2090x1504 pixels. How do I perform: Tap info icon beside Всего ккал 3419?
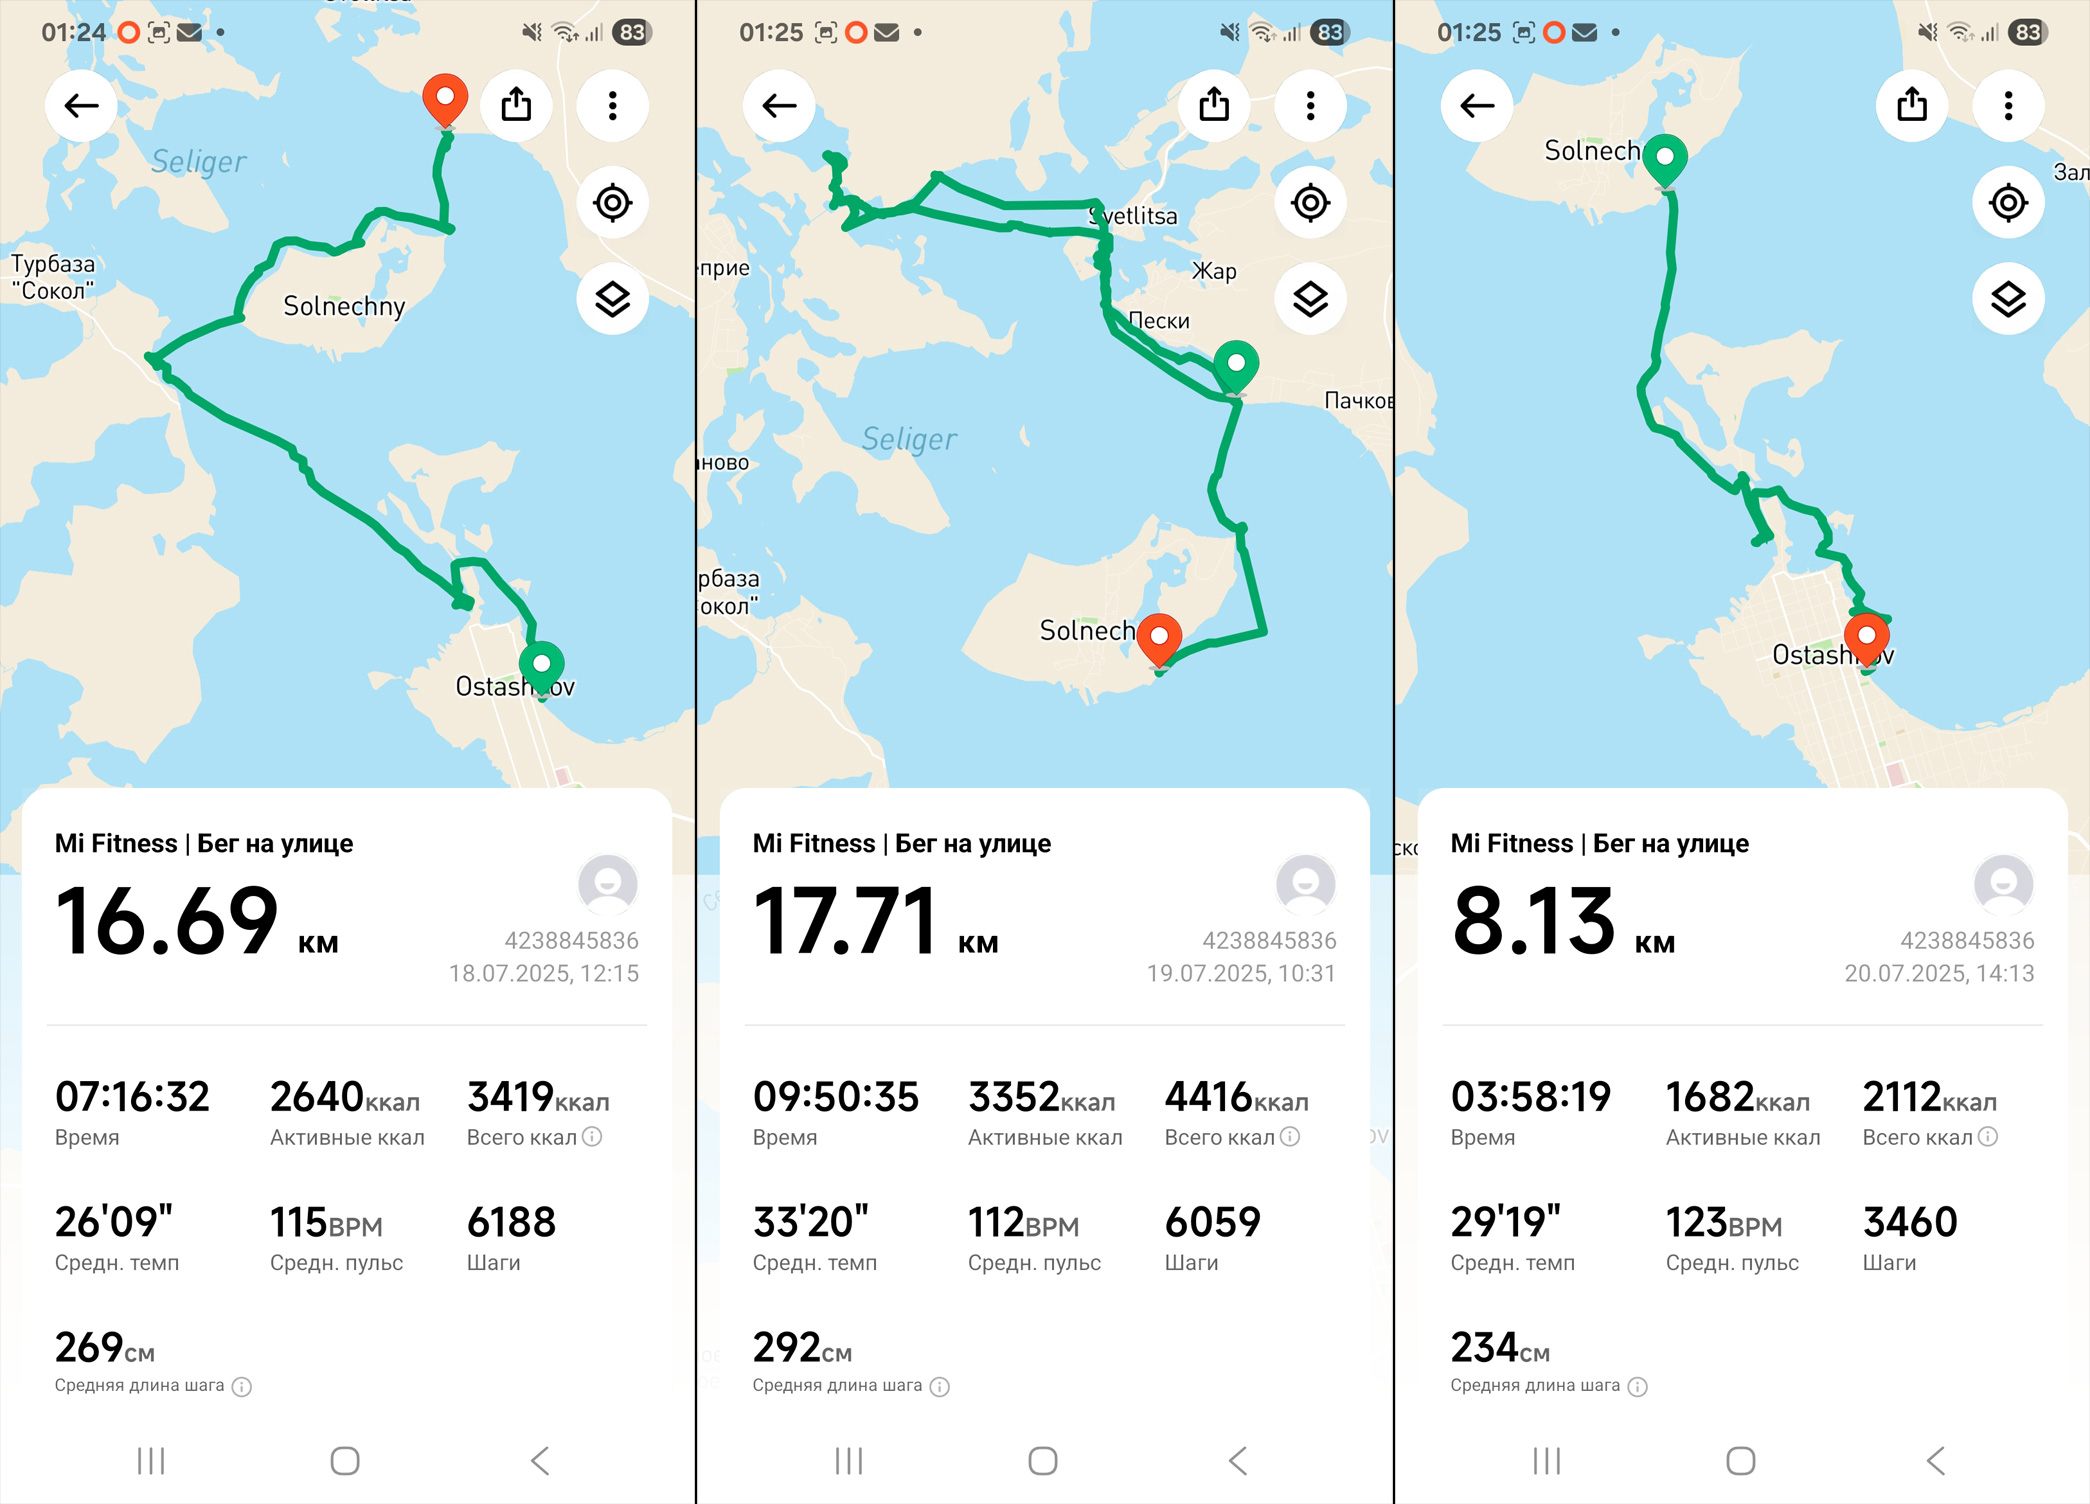click(592, 1137)
